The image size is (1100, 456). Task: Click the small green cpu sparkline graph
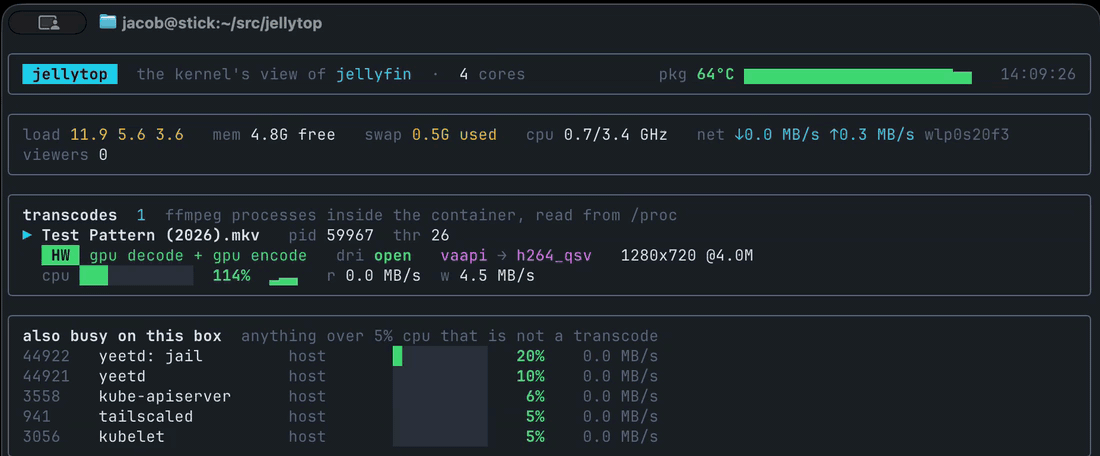[x=283, y=281]
